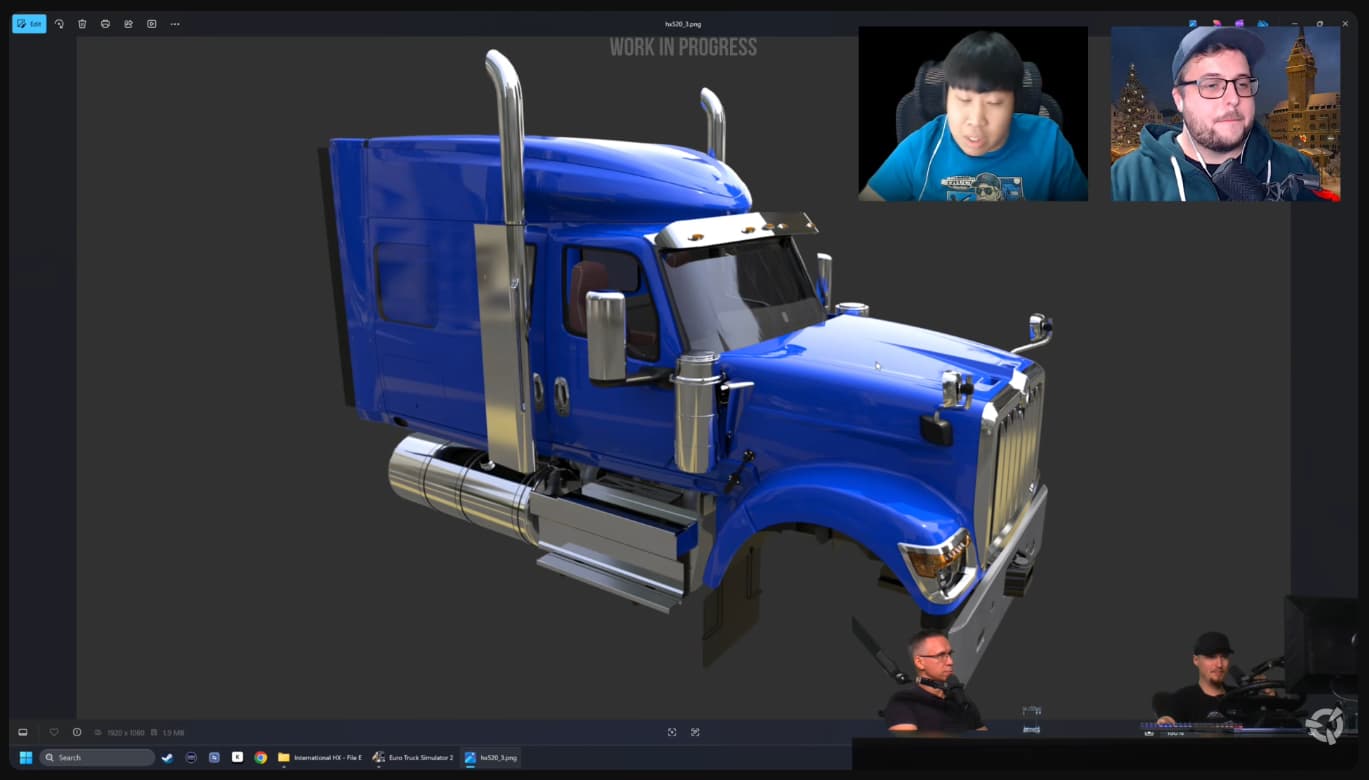Rotate the image with the rotate icon
This screenshot has width=1369, height=780.
tap(59, 24)
